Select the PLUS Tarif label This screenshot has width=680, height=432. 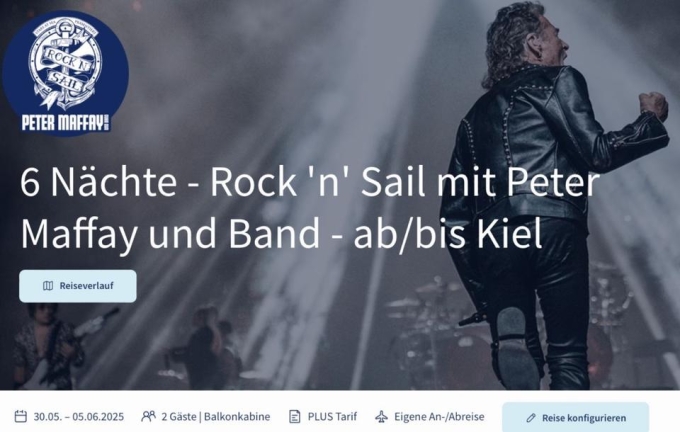click(332, 417)
